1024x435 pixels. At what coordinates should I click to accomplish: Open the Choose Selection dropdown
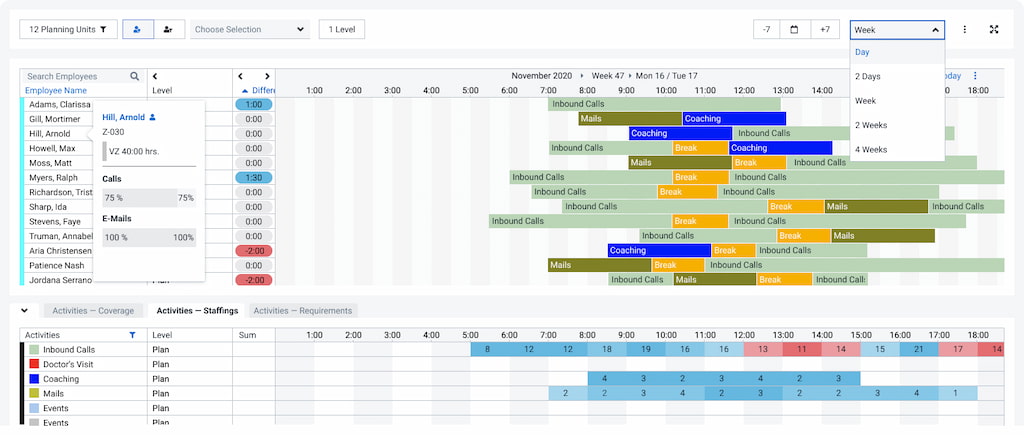[x=250, y=29]
